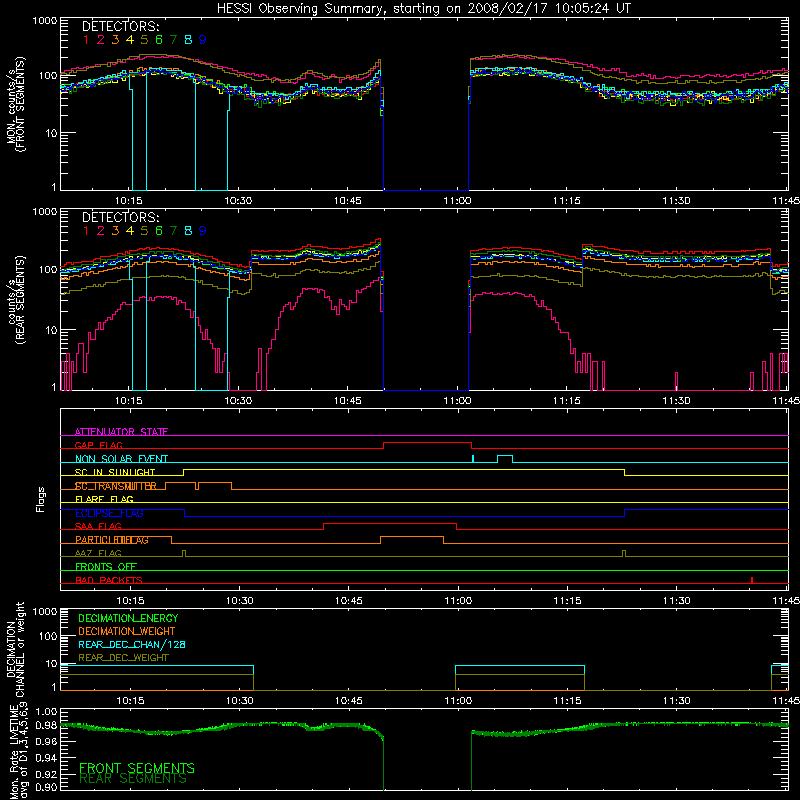Pick detector 3 in the rear segments legend
The width and height of the screenshot is (800, 800).
[115, 231]
